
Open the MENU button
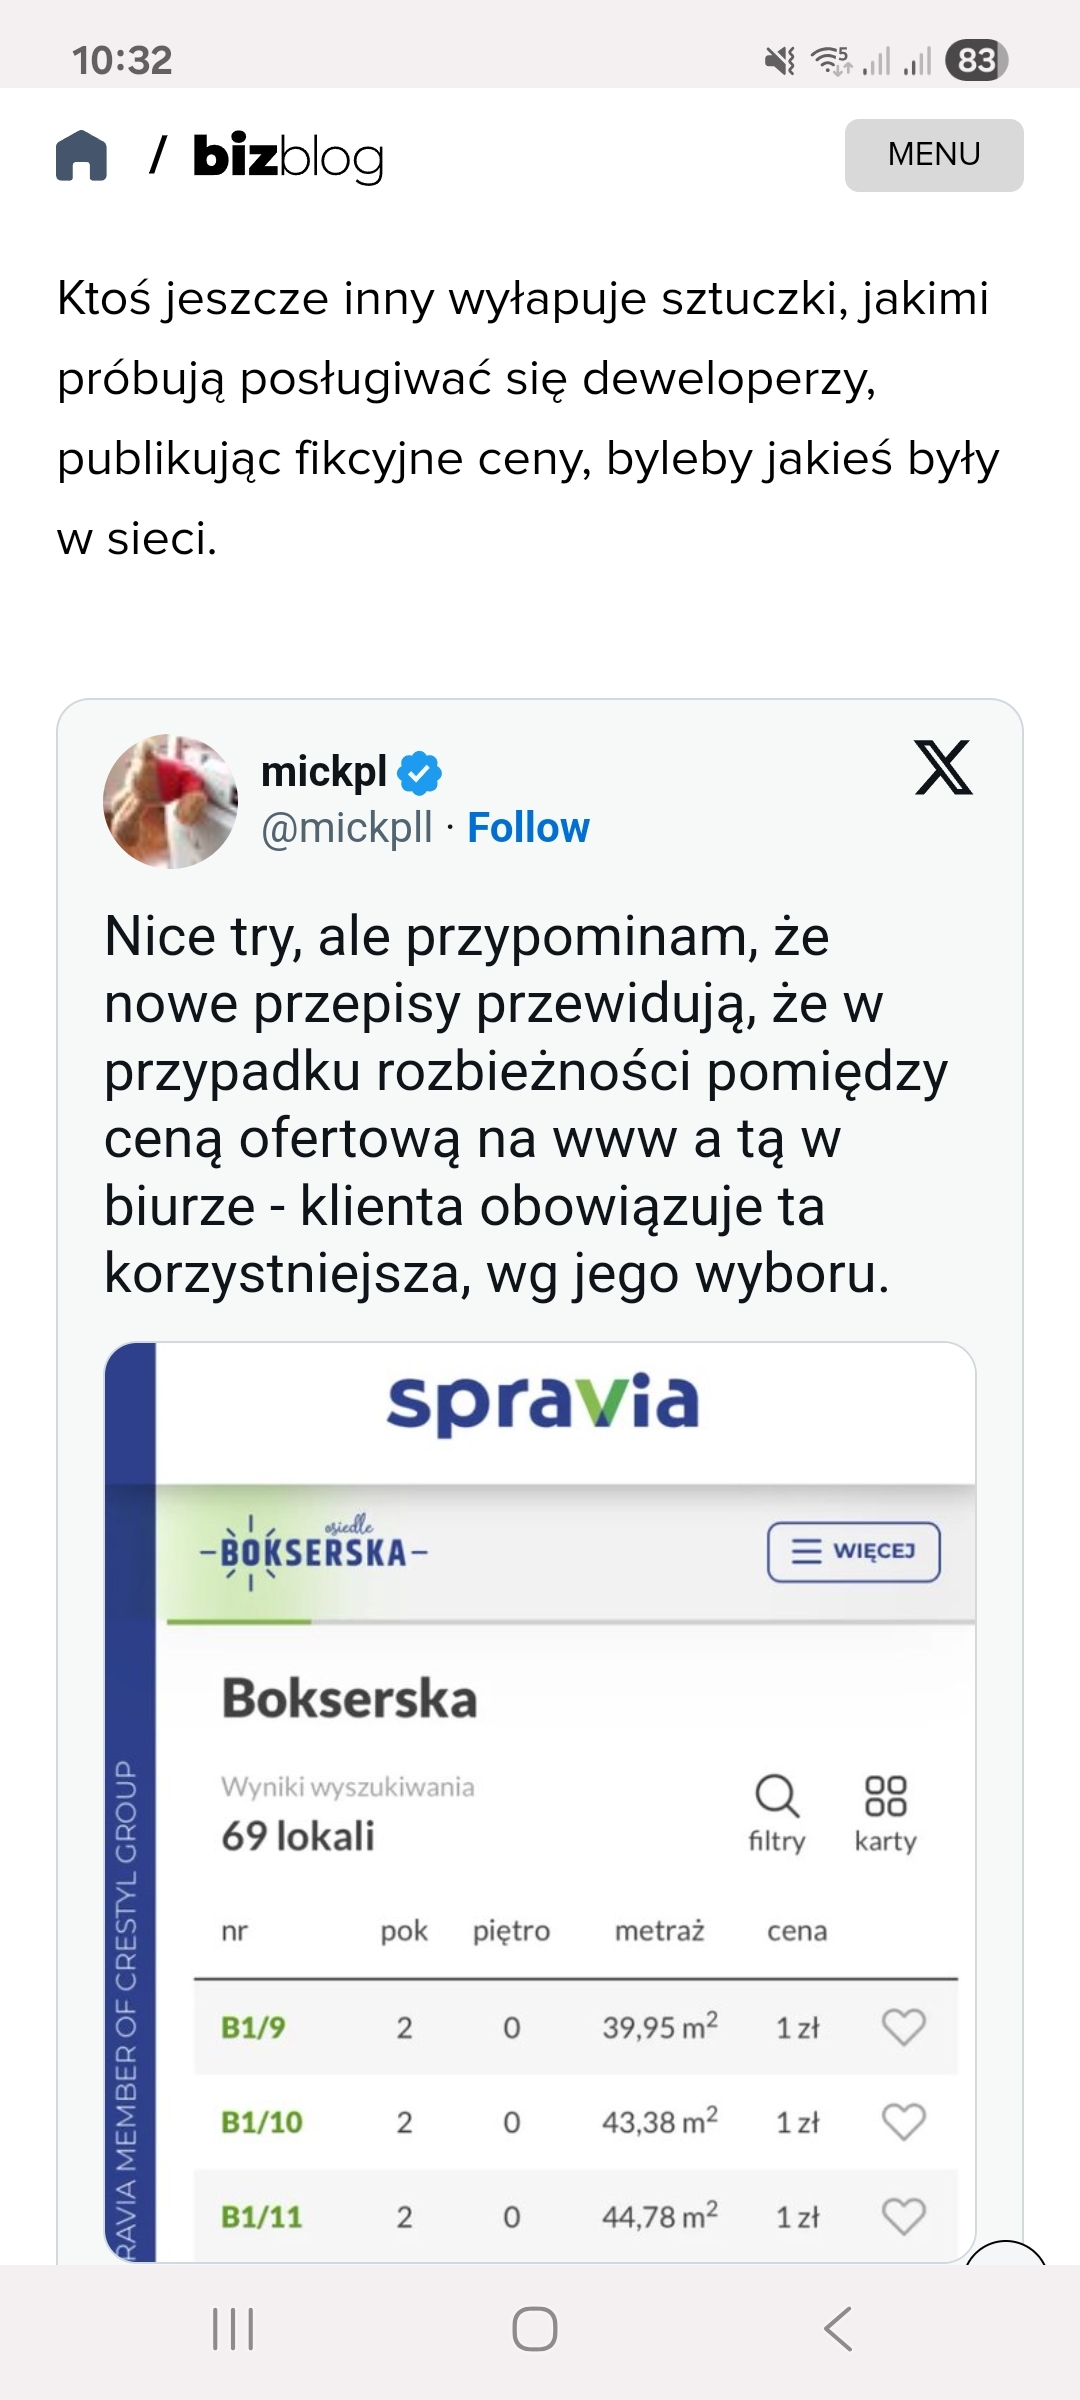(x=933, y=155)
